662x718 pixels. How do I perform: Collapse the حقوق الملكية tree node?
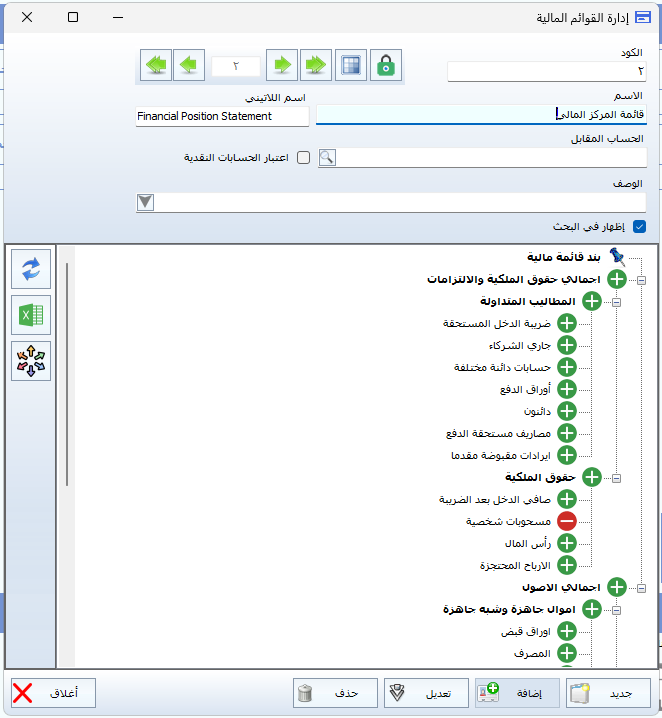[x=616, y=479]
